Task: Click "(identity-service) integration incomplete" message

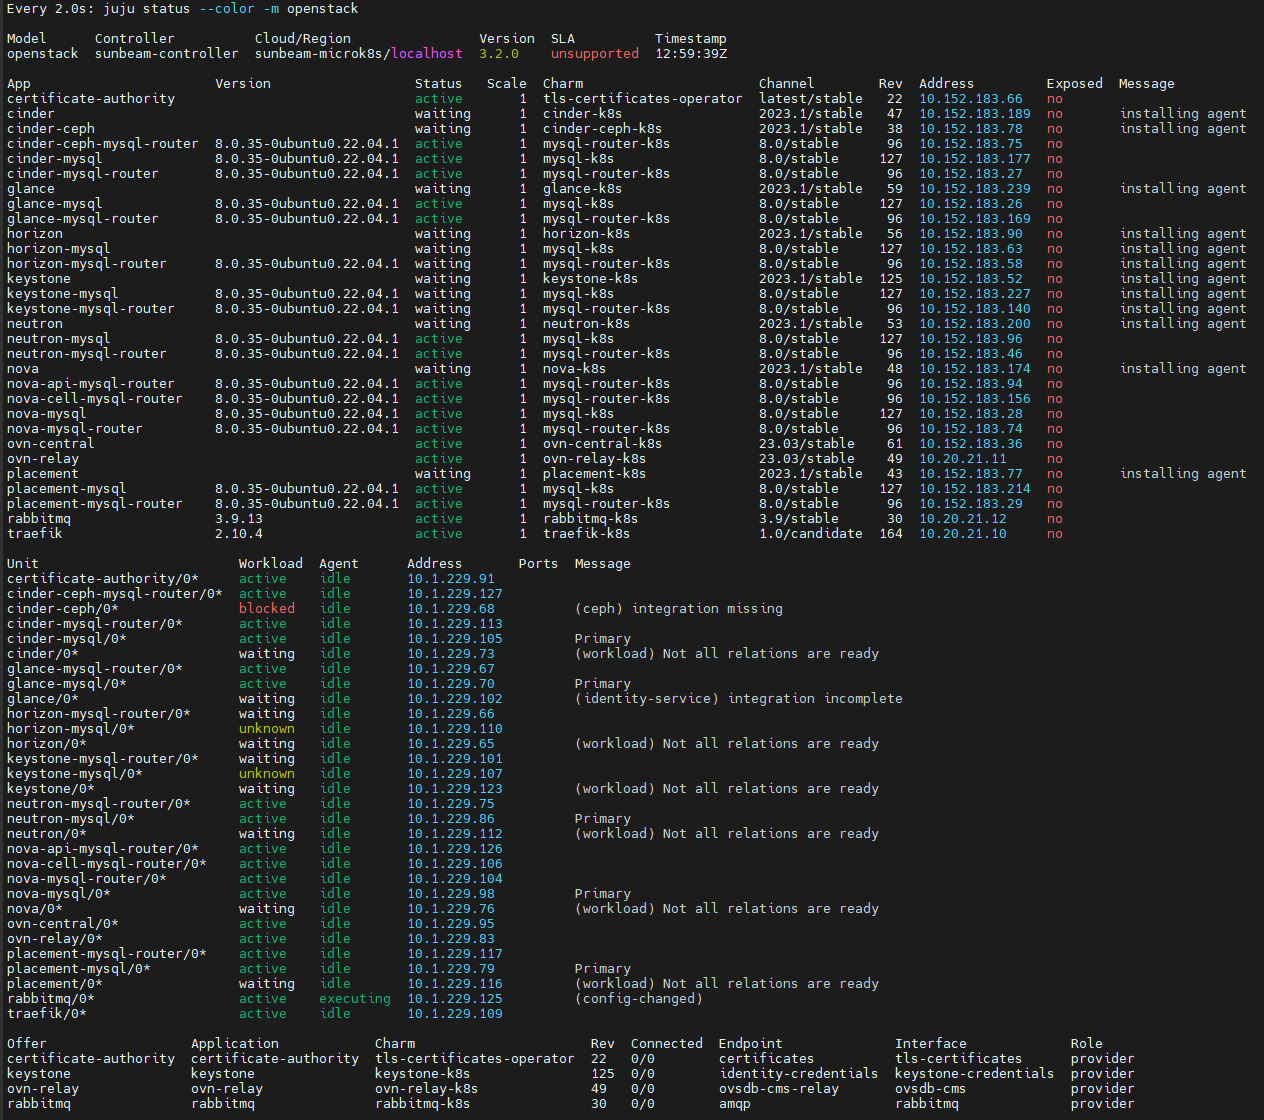Action: click(x=738, y=699)
